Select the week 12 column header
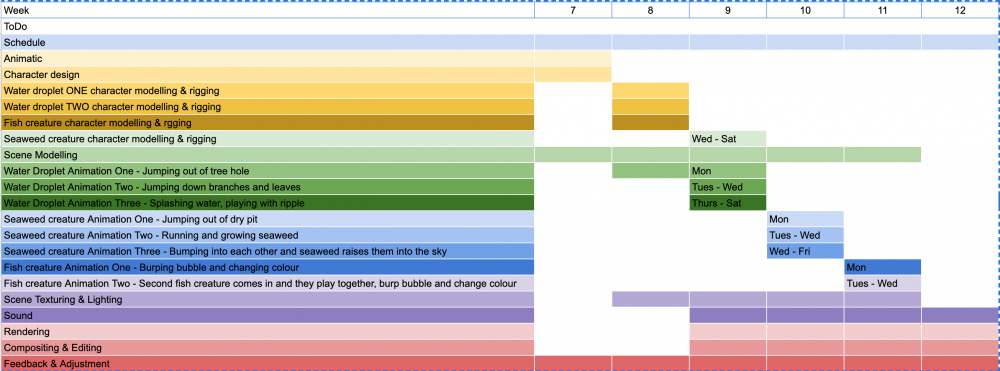Image resolution: width=1000 pixels, height=371 pixels. pos(960,10)
